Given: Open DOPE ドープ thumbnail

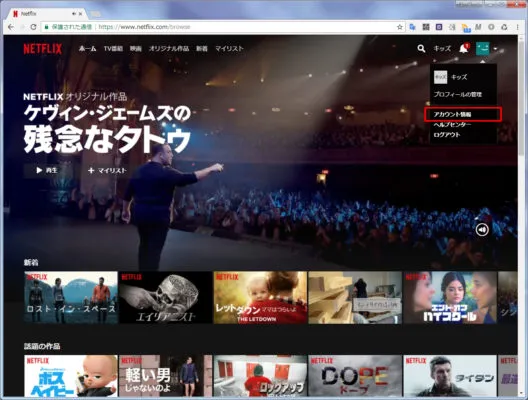Looking at the screenshot, I should coord(355,376).
